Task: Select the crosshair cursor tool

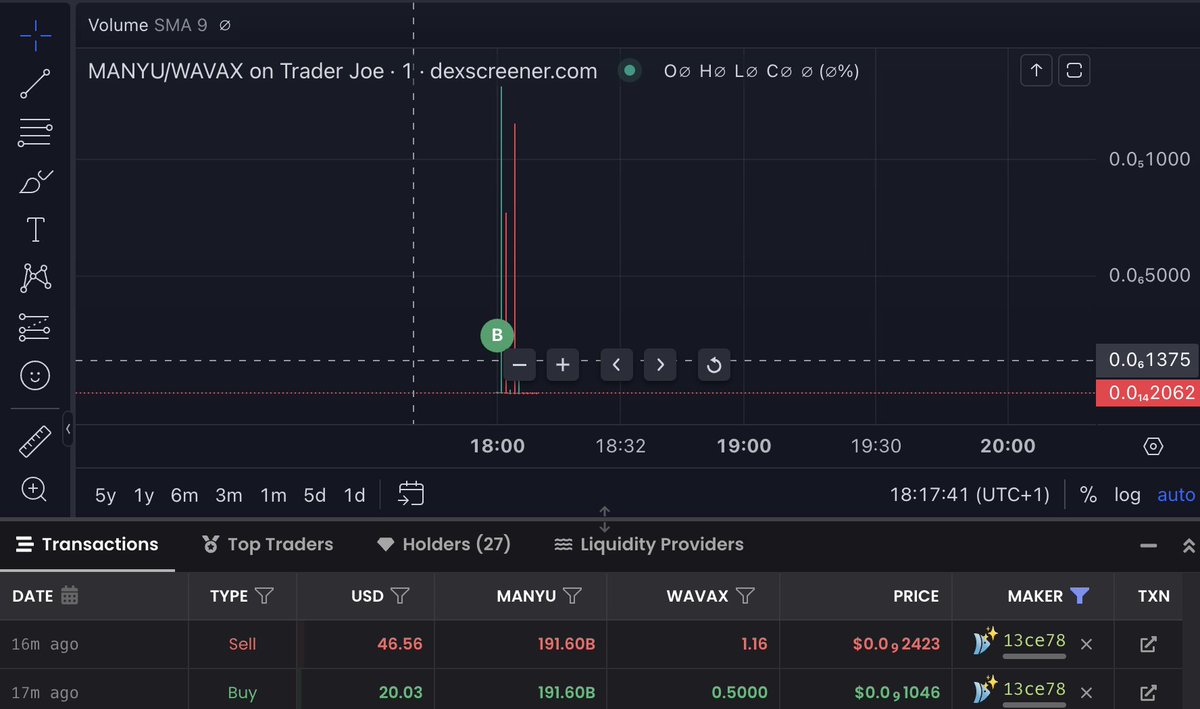Action: [35, 35]
